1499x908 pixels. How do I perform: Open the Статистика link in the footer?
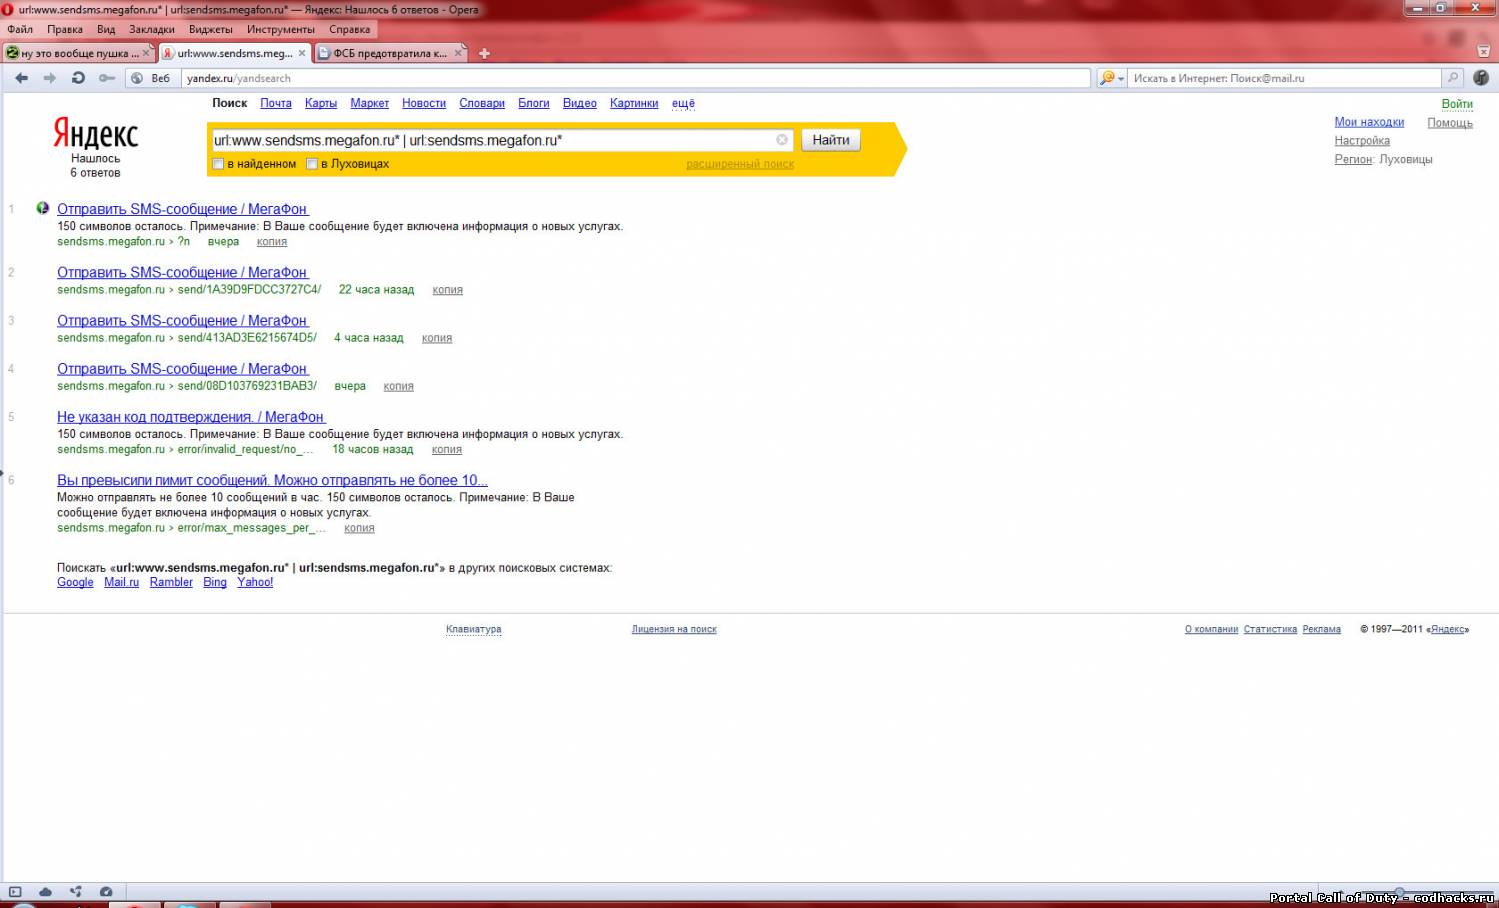pos(1270,629)
